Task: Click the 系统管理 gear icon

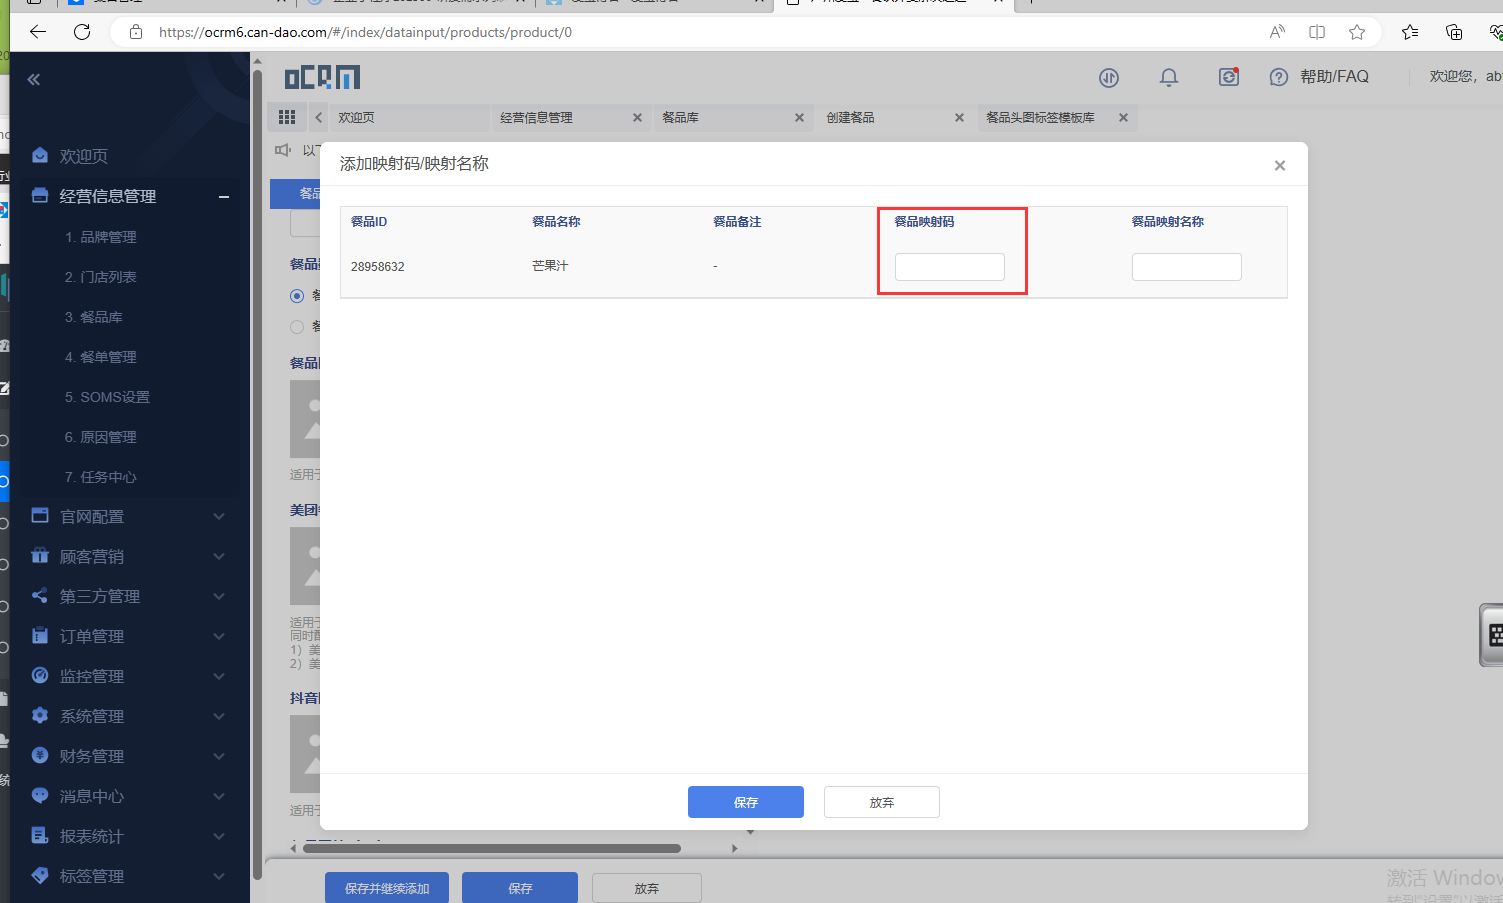Action: tap(40, 716)
